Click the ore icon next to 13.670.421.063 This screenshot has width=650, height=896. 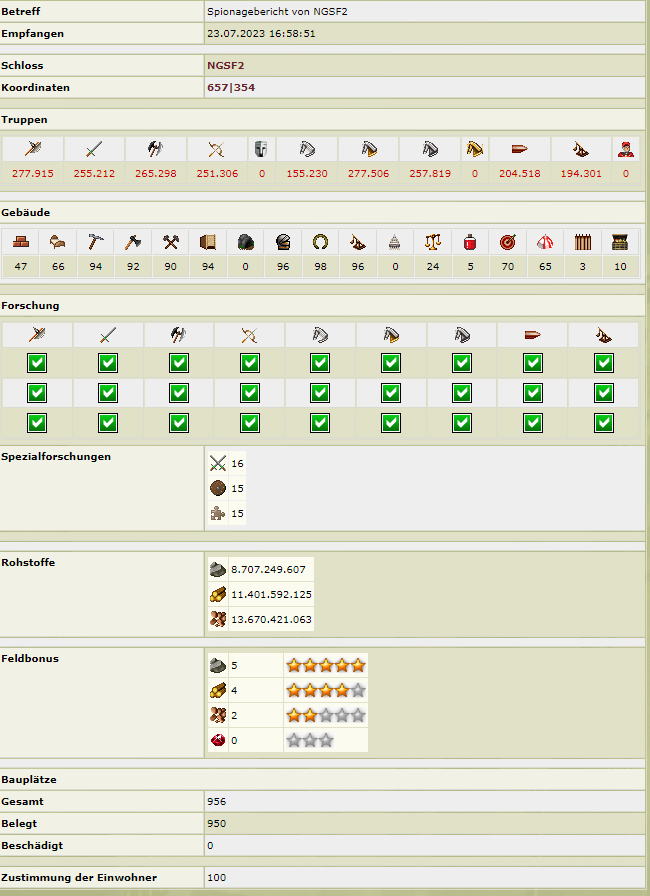218,619
